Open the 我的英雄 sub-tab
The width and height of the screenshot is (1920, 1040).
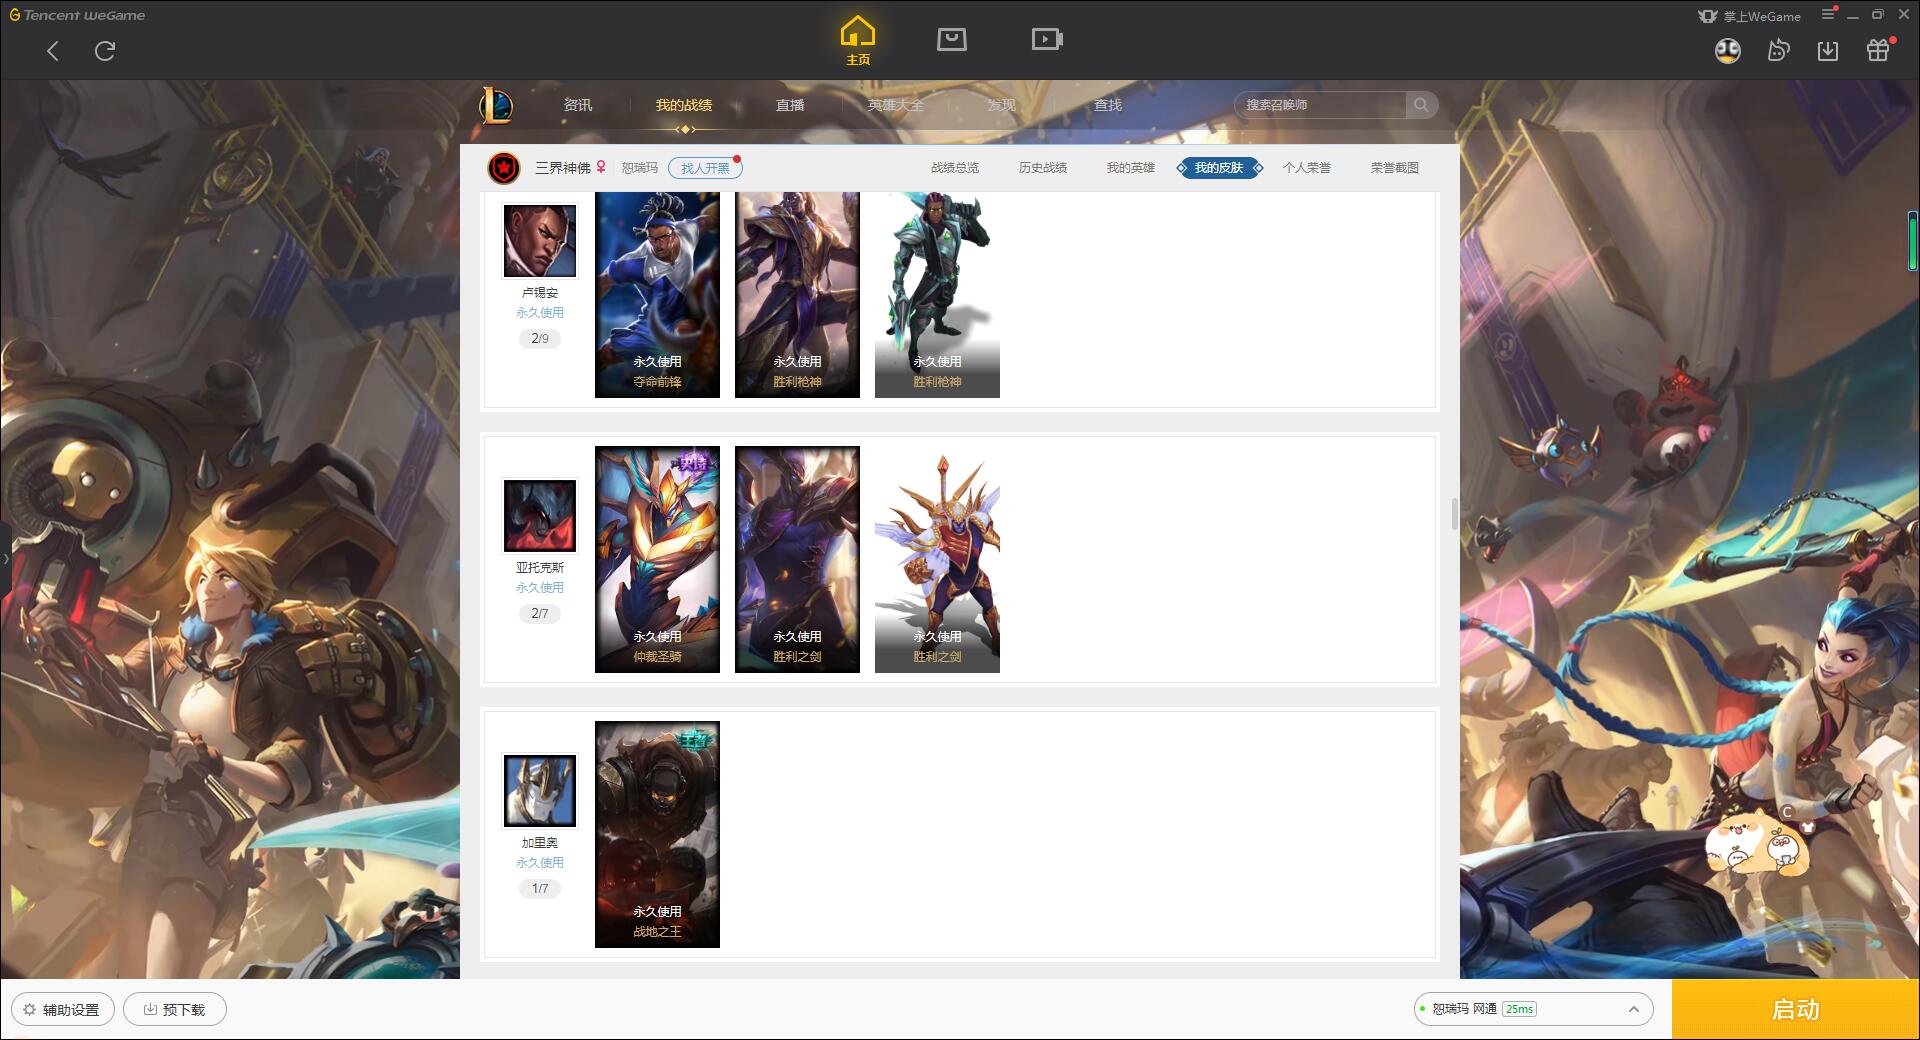(1131, 168)
